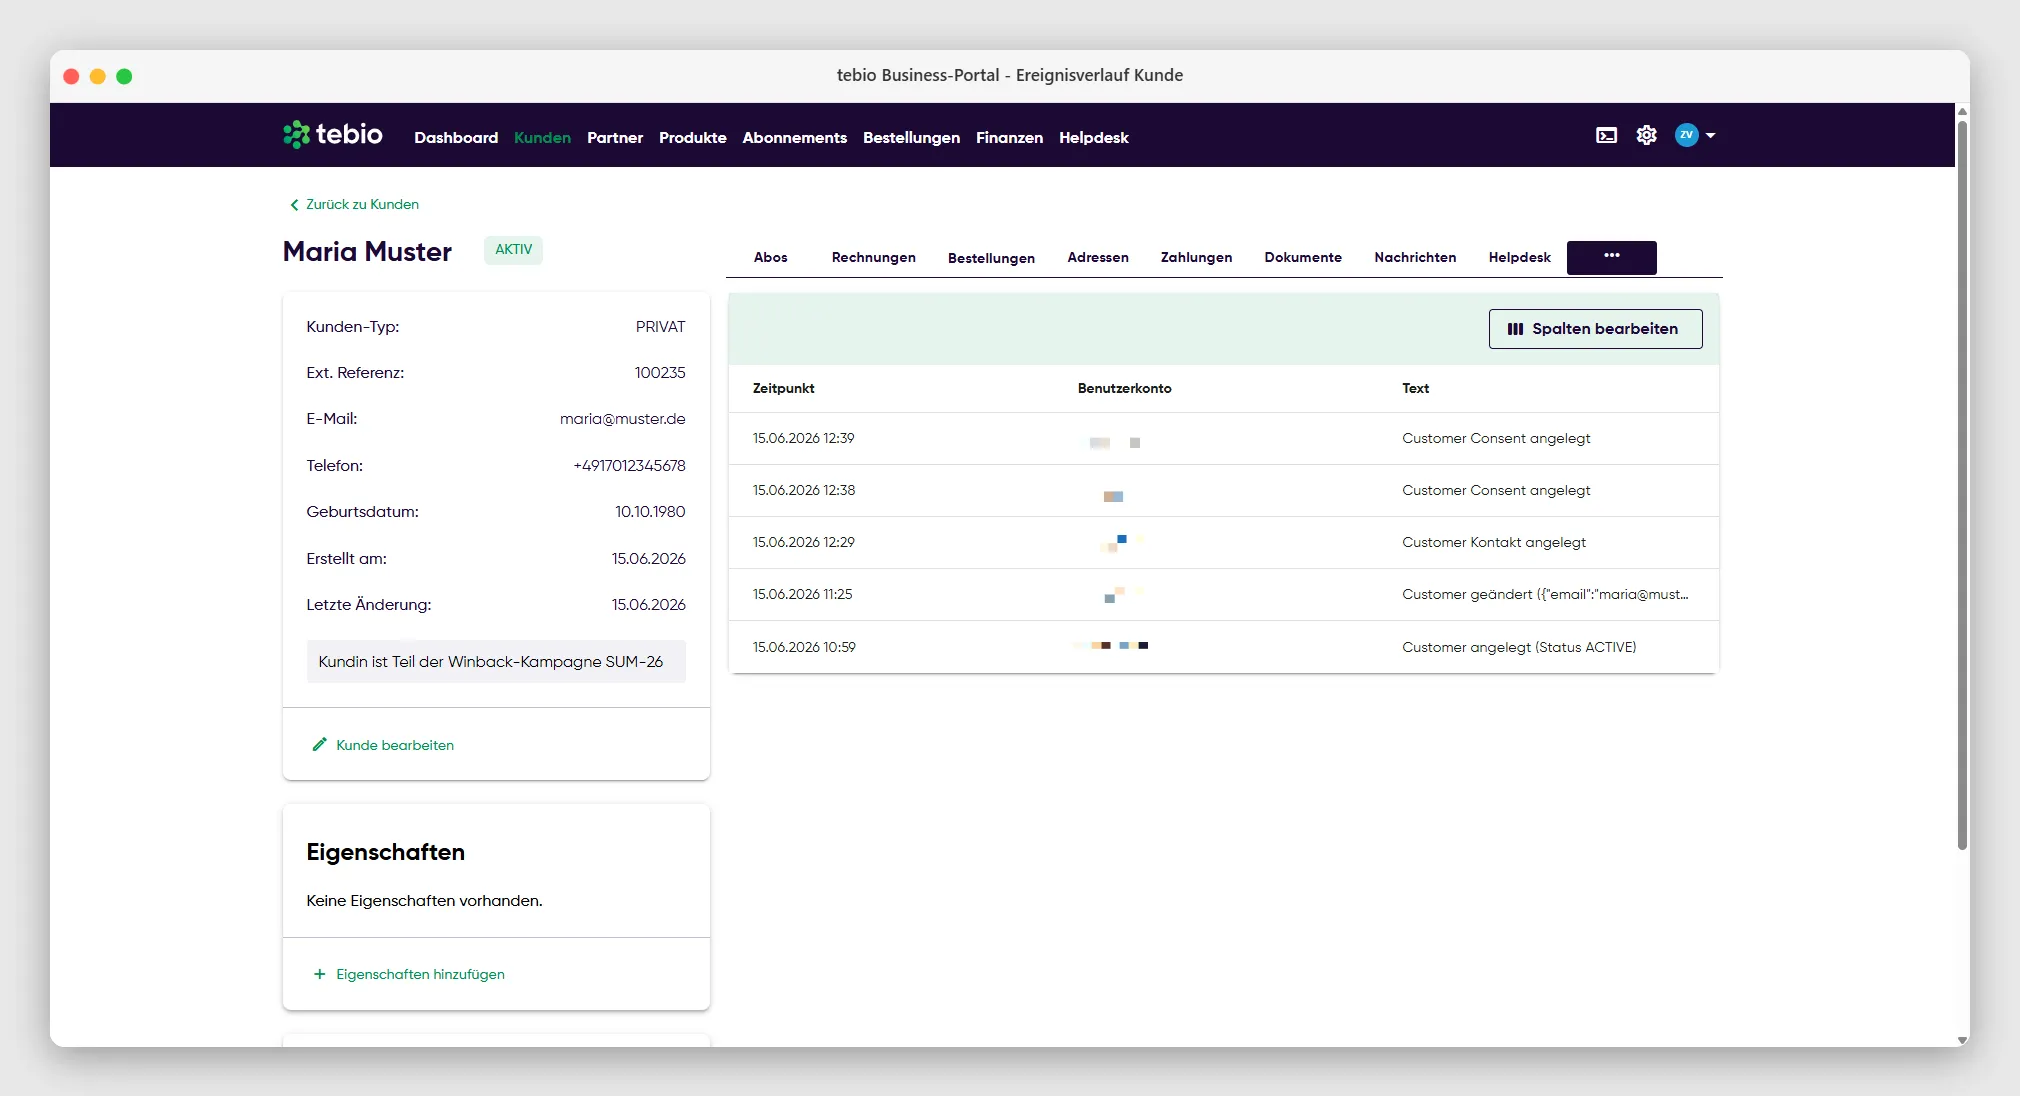The width and height of the screenshot is (2020, 1096).
Task: Click the Benutzerkonto column header
Action: click(x=1124, y=388)
